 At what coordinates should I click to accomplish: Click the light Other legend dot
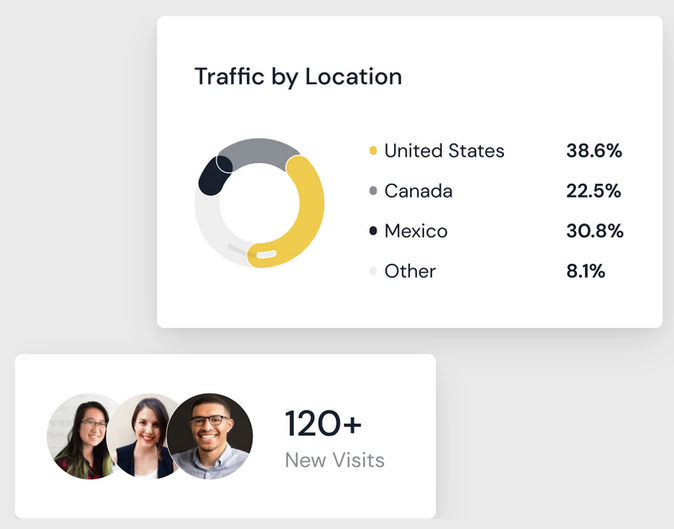click(x=373, y=271)
